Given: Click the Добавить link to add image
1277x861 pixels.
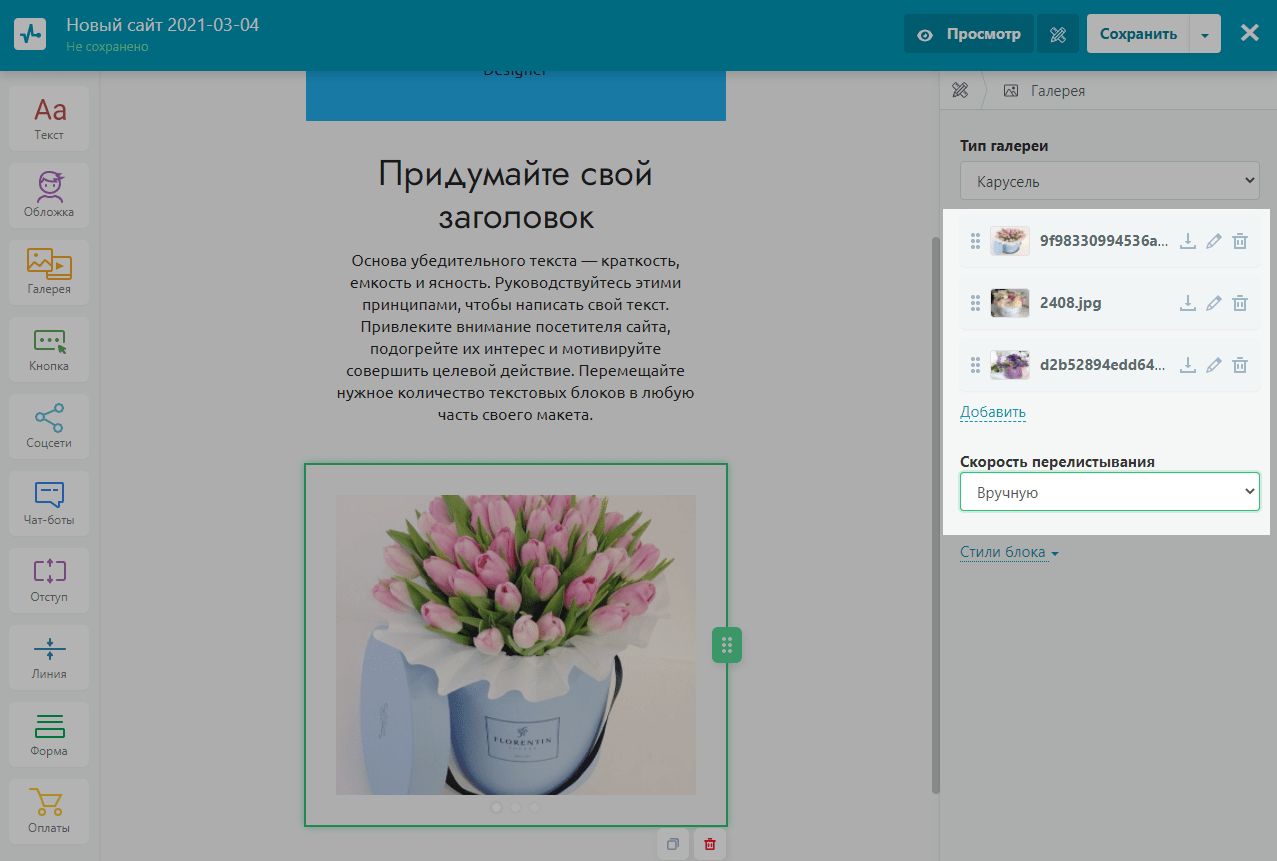Looking at the screenshot, I should [x=992, y=412].
